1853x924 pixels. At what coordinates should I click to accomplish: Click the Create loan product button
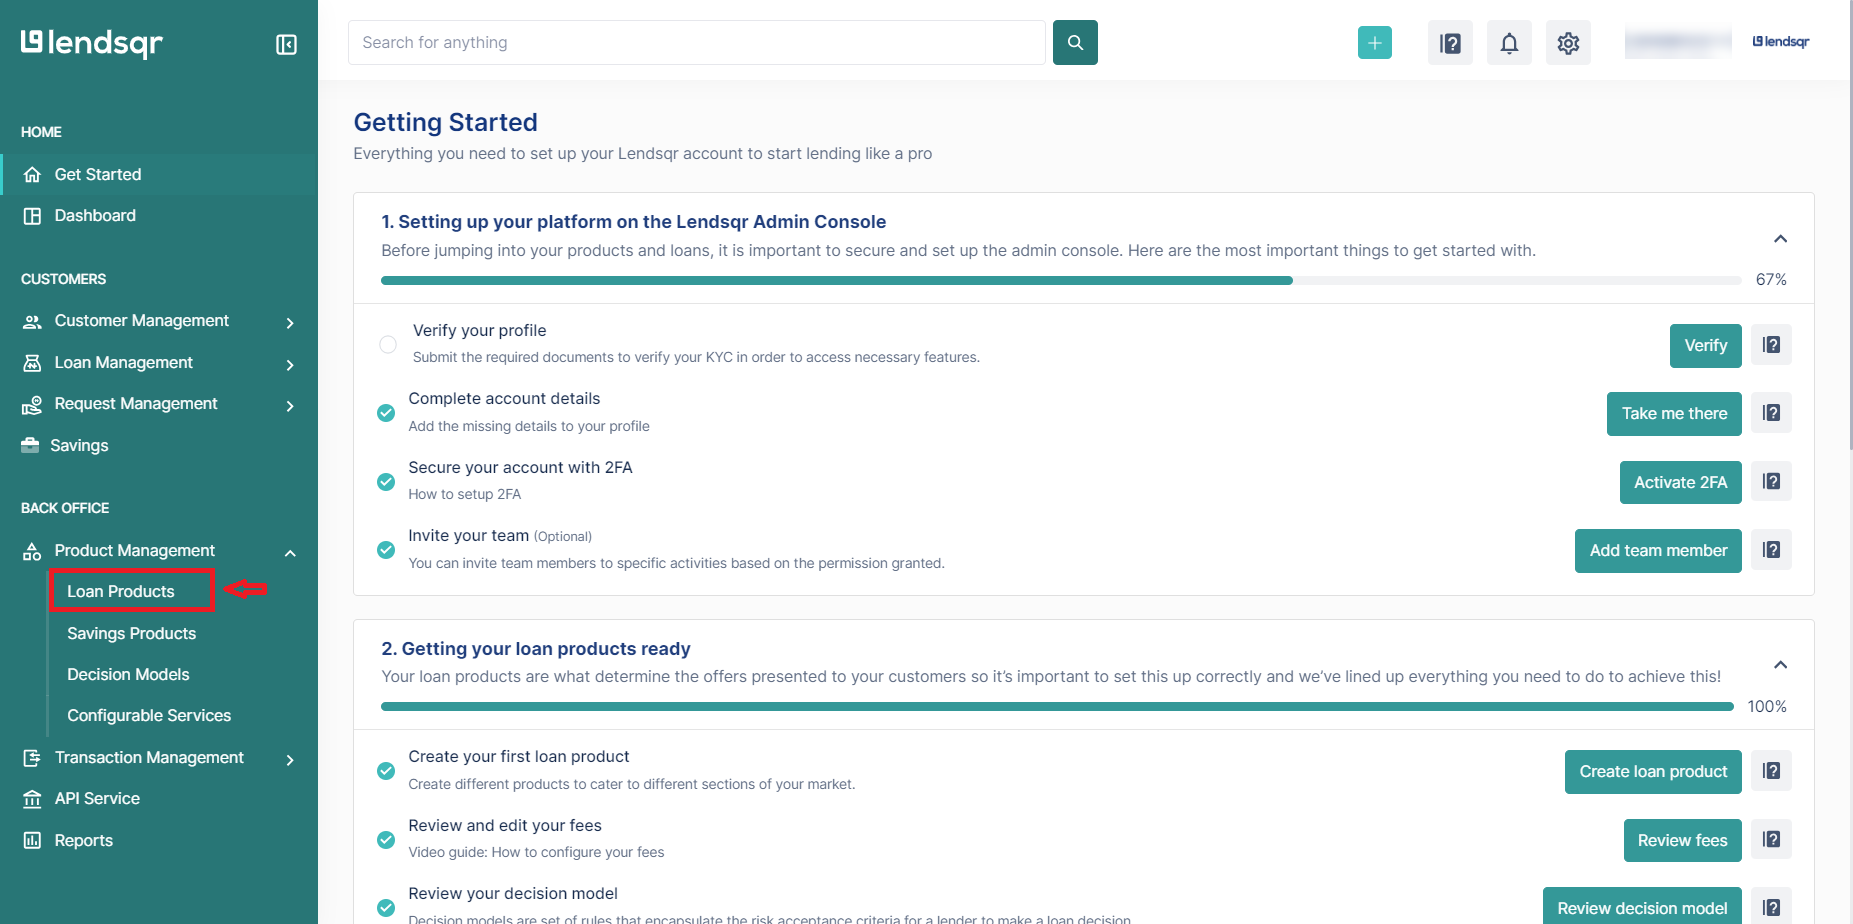click(x=1653, y=771)
